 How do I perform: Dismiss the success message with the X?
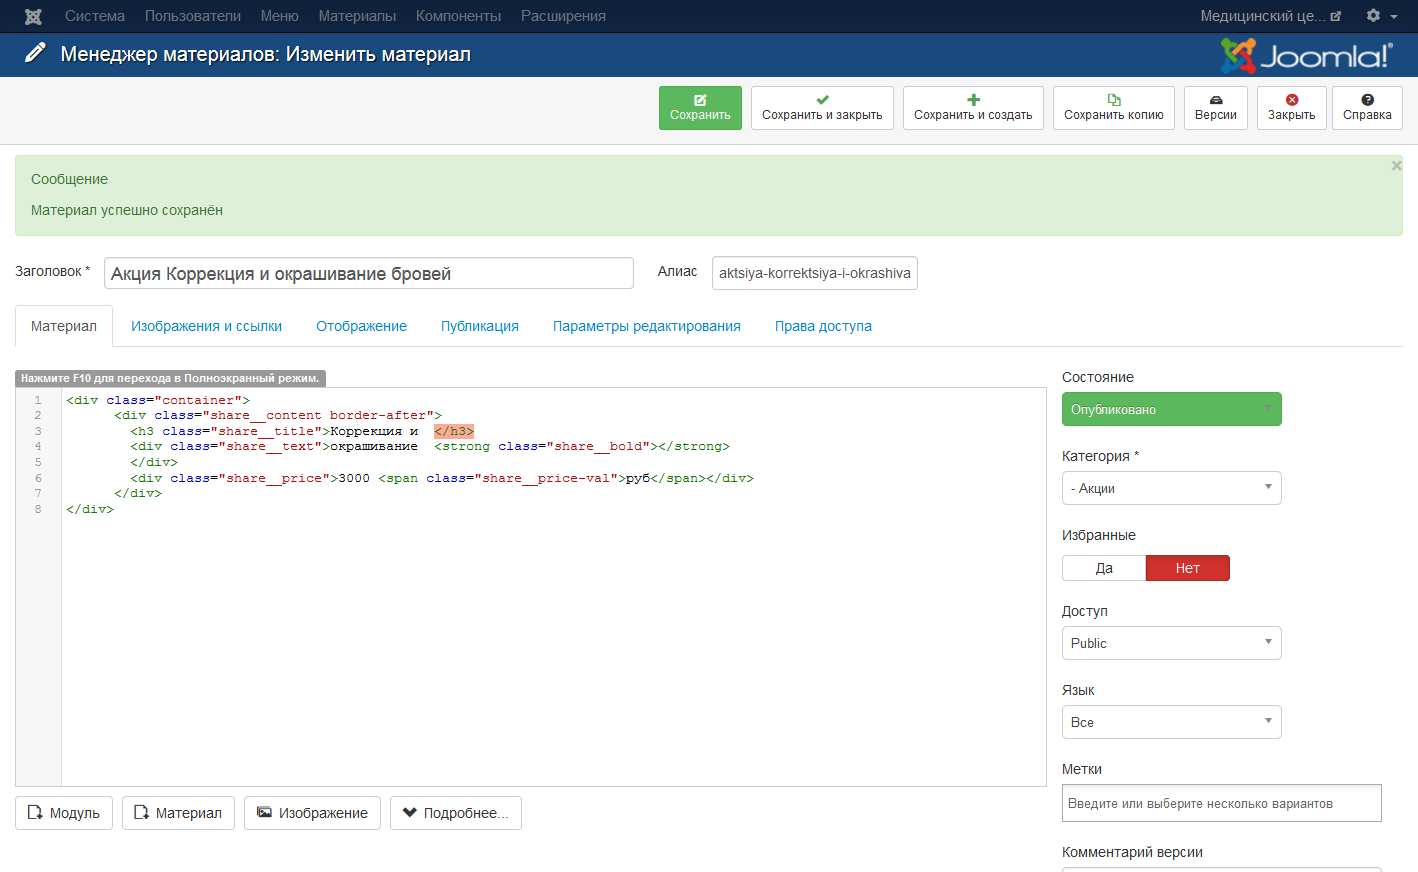pos(1396,166)
